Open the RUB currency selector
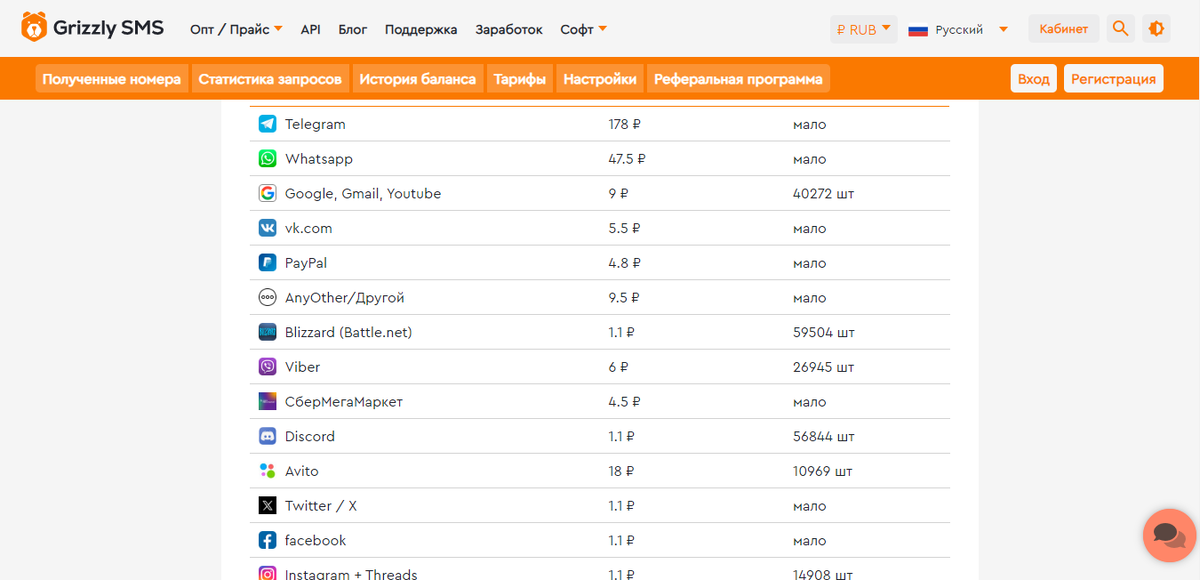This screenshot has width=1200, height=580. [x=863, y=29]
